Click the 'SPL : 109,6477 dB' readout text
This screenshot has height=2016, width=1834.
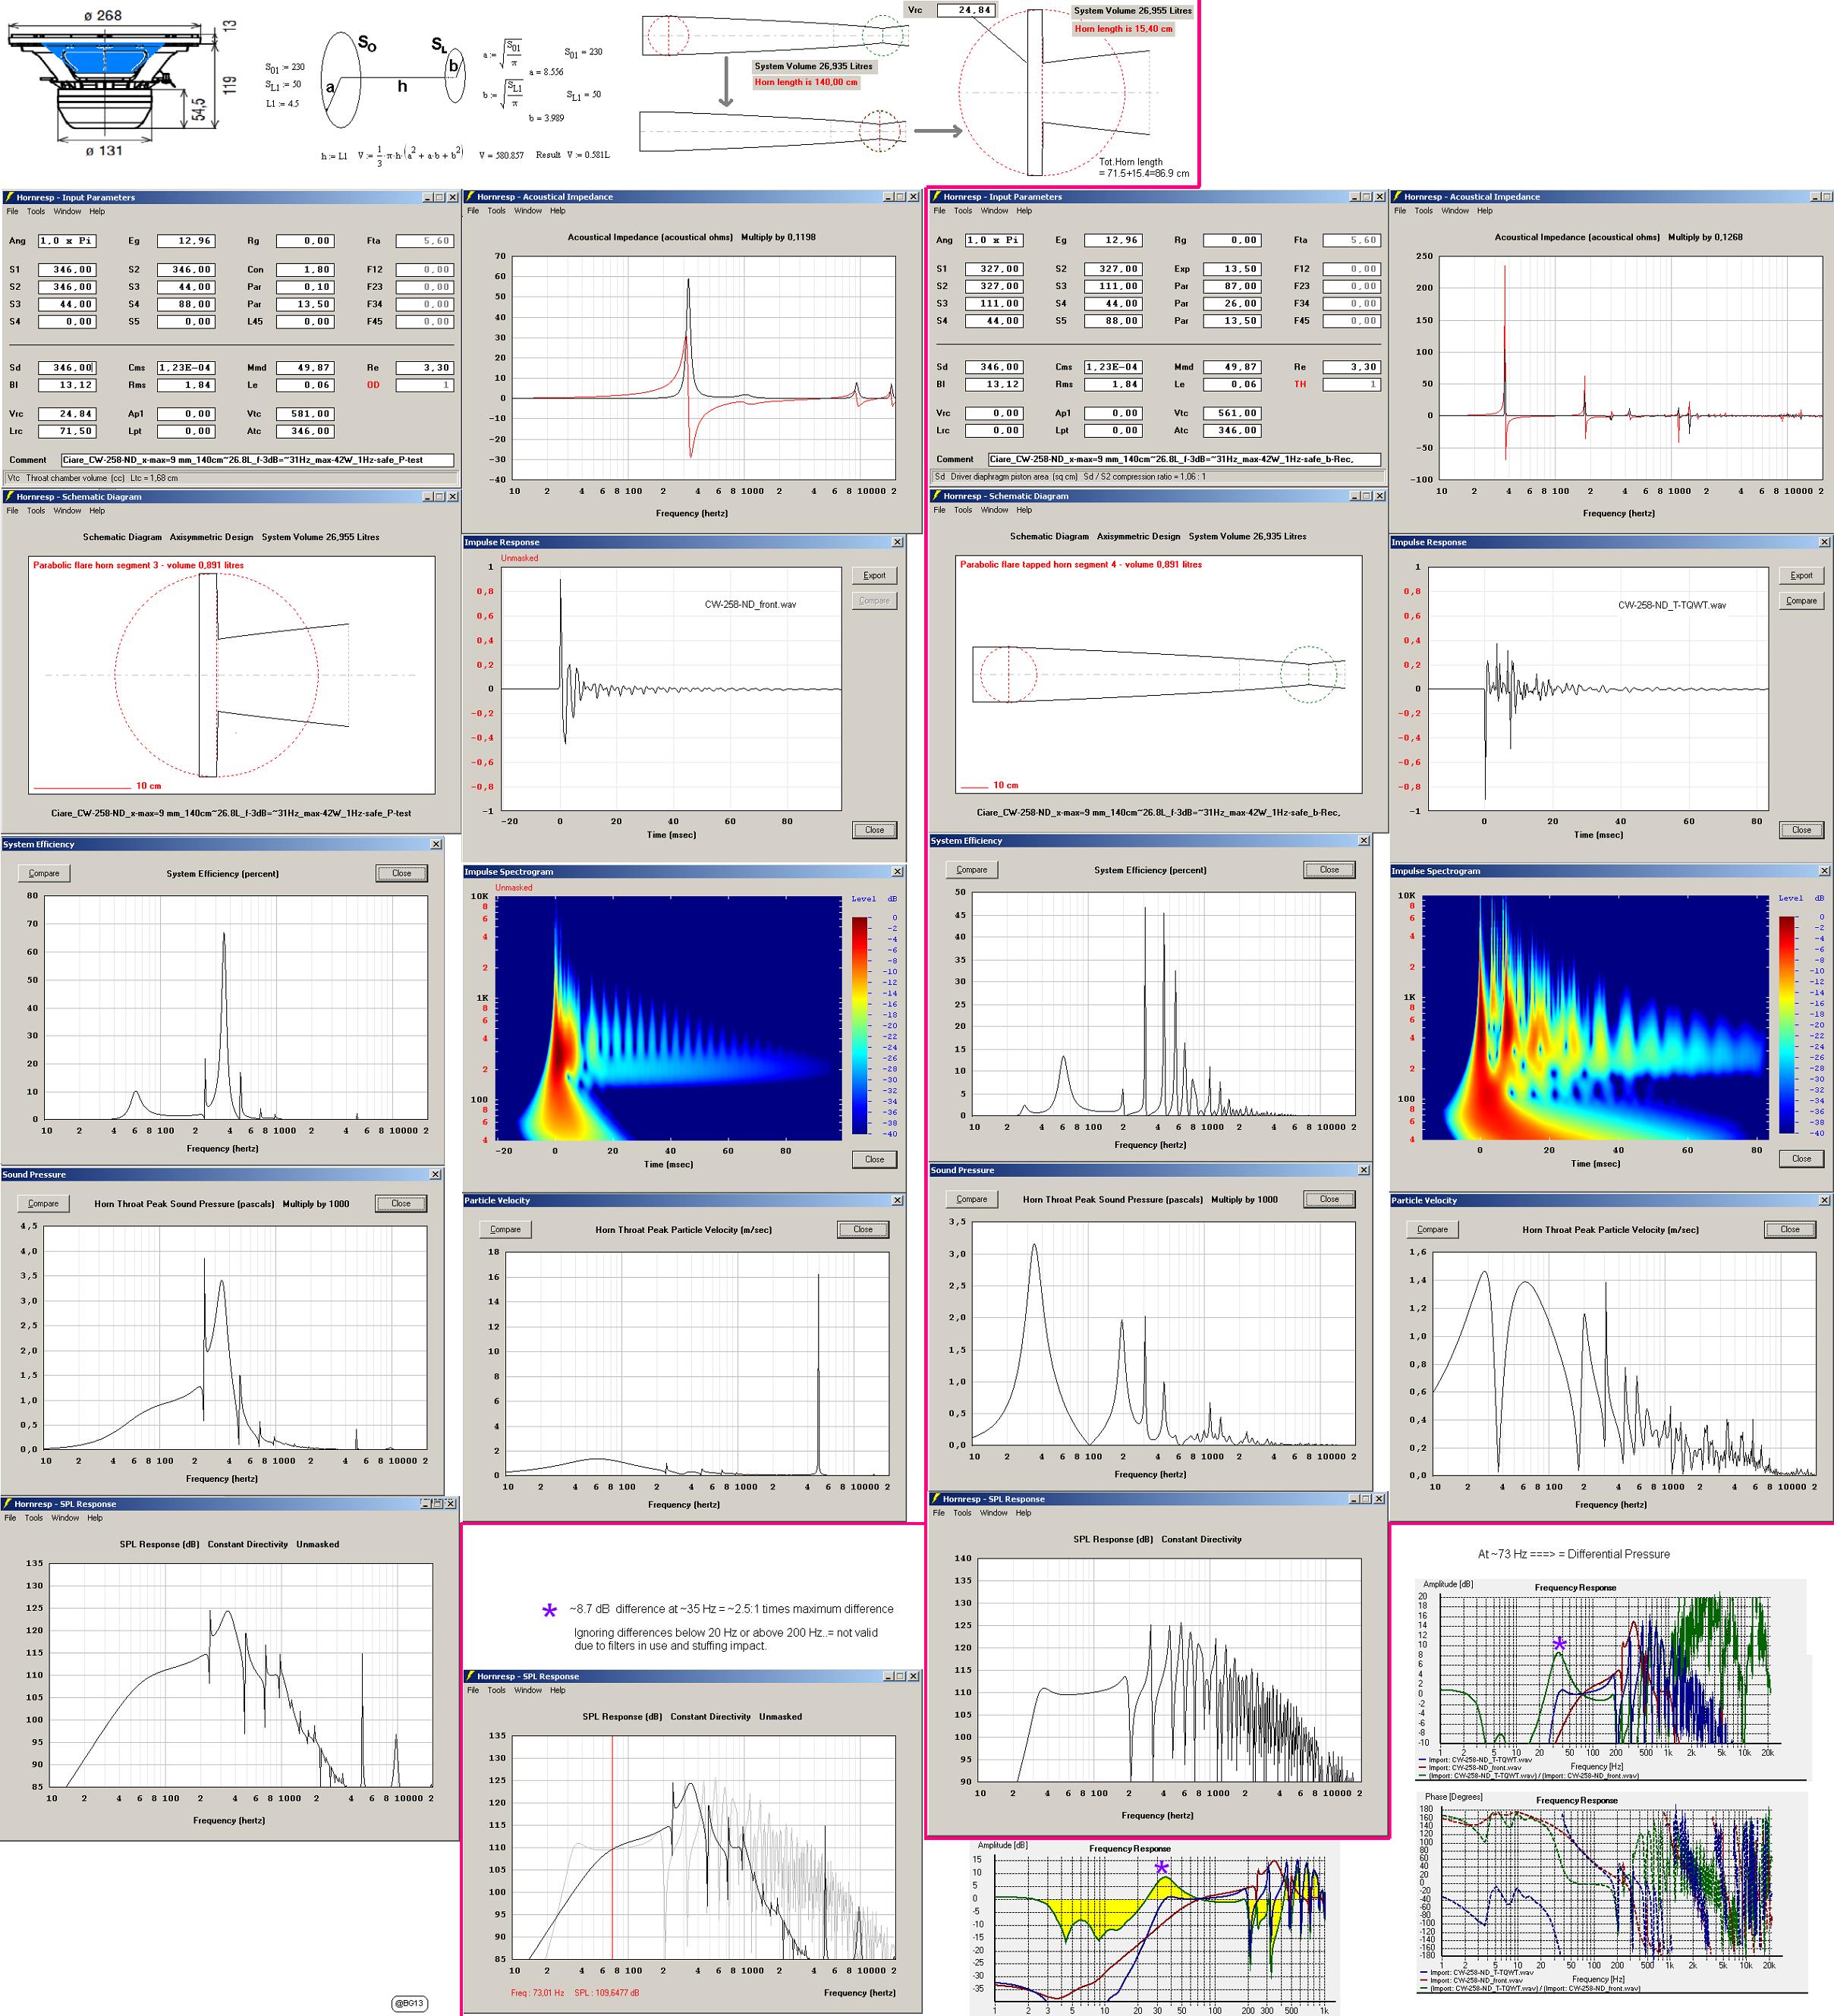click(607, 1992)
